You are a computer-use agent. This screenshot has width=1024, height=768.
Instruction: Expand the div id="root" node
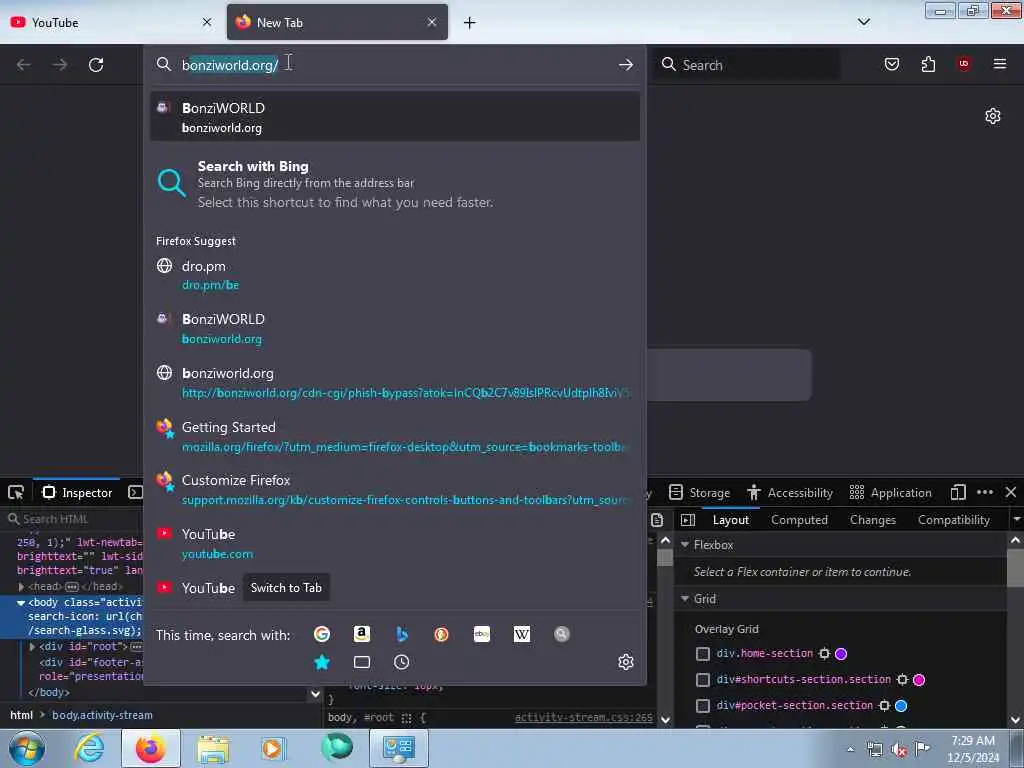click(x=32, y=647)
